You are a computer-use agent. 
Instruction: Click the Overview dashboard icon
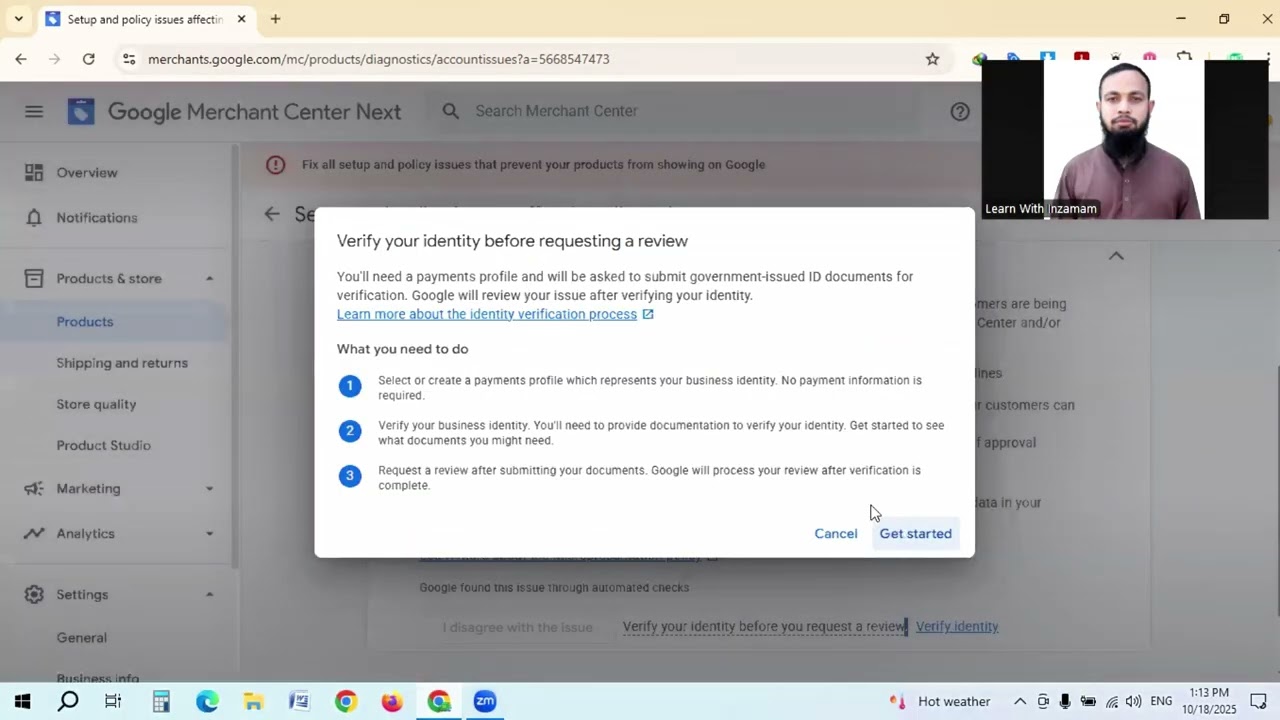[x=34, y=172]
